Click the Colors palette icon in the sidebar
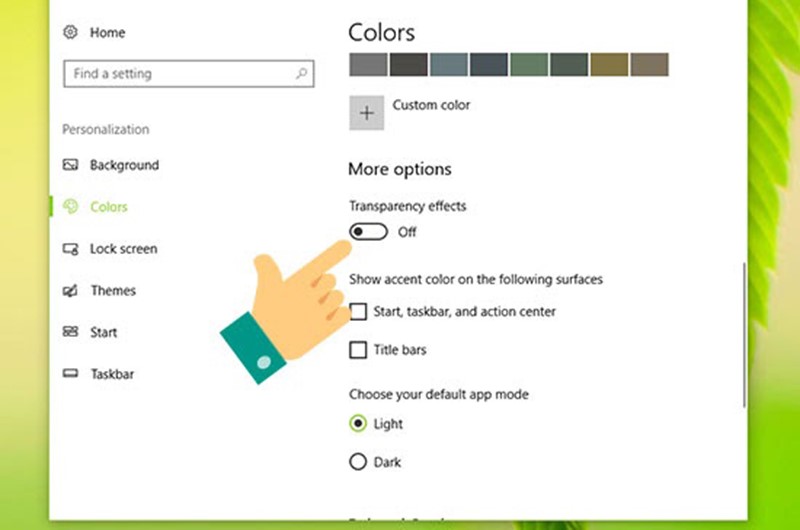The width and height of the screenshot is (800, 530). pos(70,207)
